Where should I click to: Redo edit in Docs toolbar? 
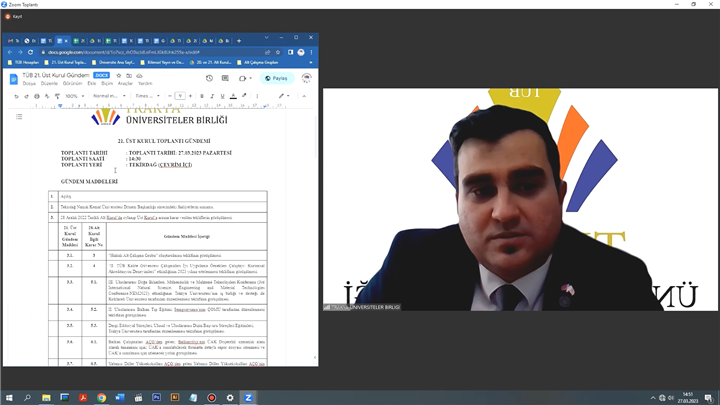[x=27, y=96]
